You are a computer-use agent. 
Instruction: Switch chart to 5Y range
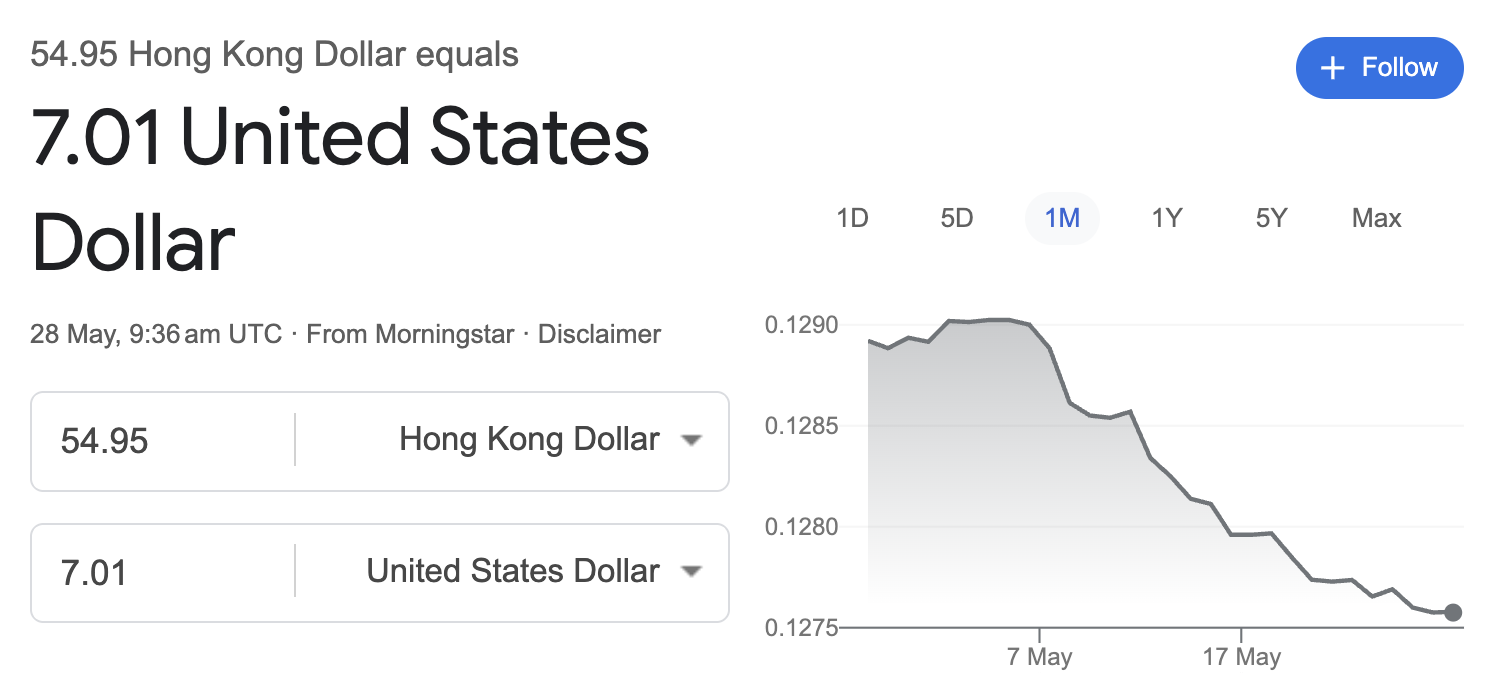coord(1272,218)
